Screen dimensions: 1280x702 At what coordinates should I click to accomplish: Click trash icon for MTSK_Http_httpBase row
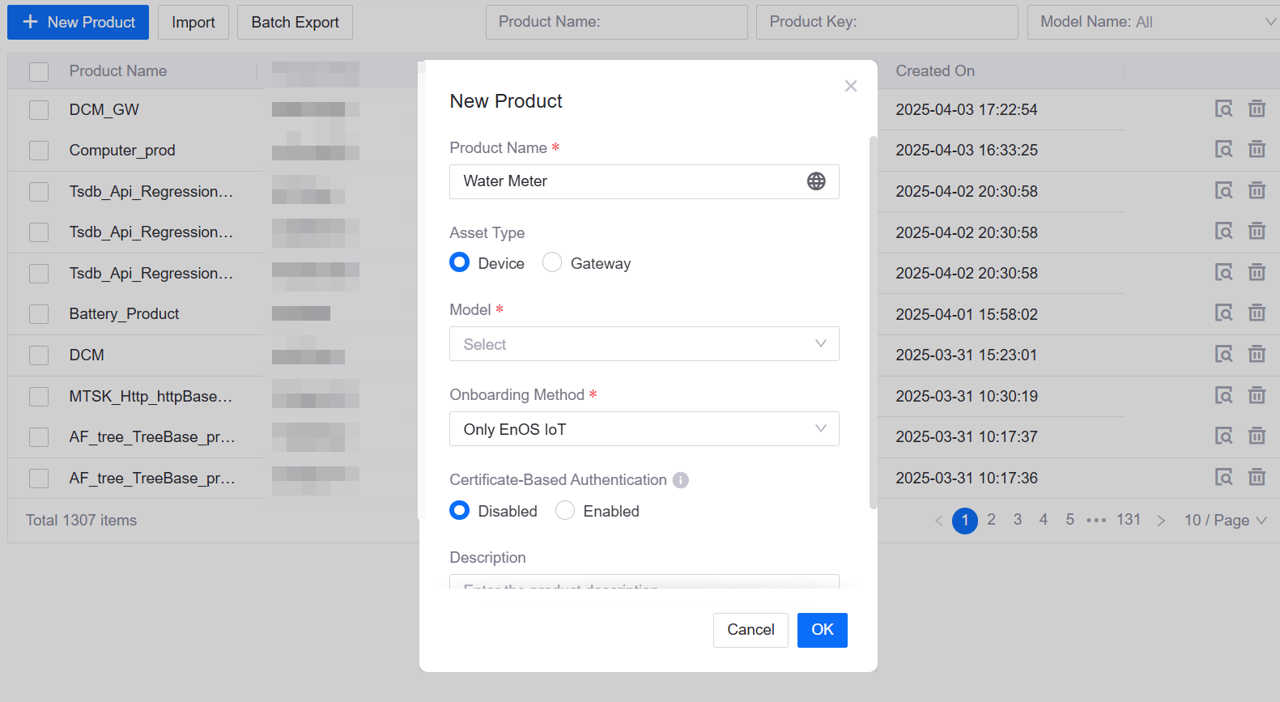tap(1257, 395)
